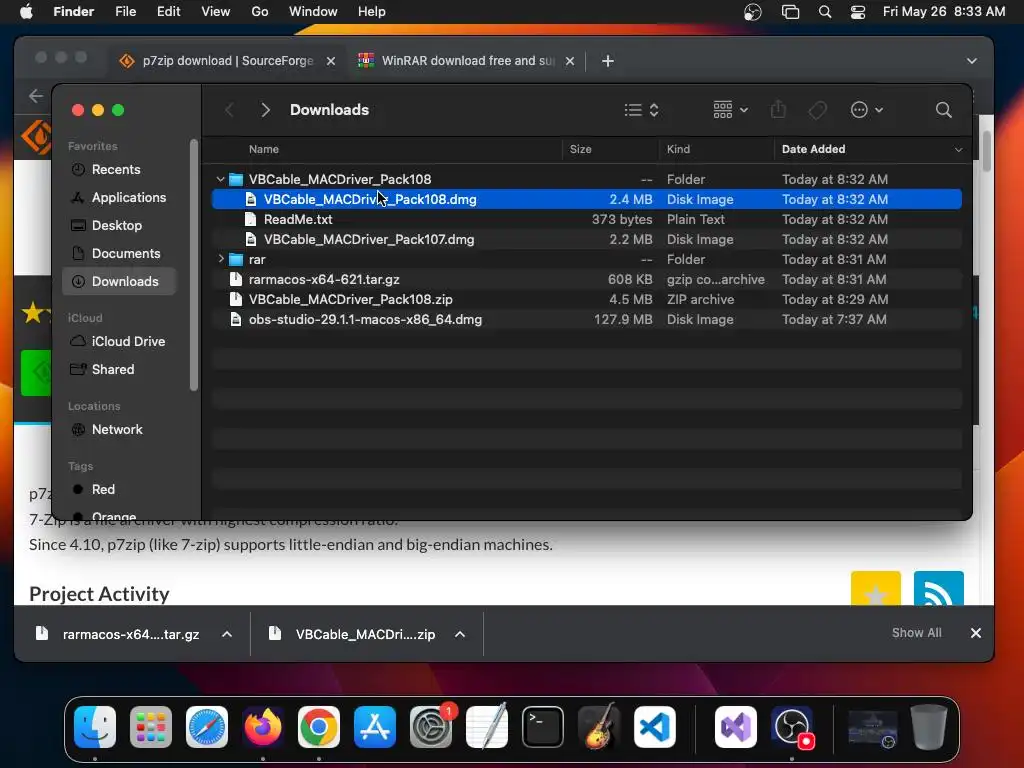Switch to the p7zip SourceForge tab
The image size is (1024, 768).
(x=227, y=61)
